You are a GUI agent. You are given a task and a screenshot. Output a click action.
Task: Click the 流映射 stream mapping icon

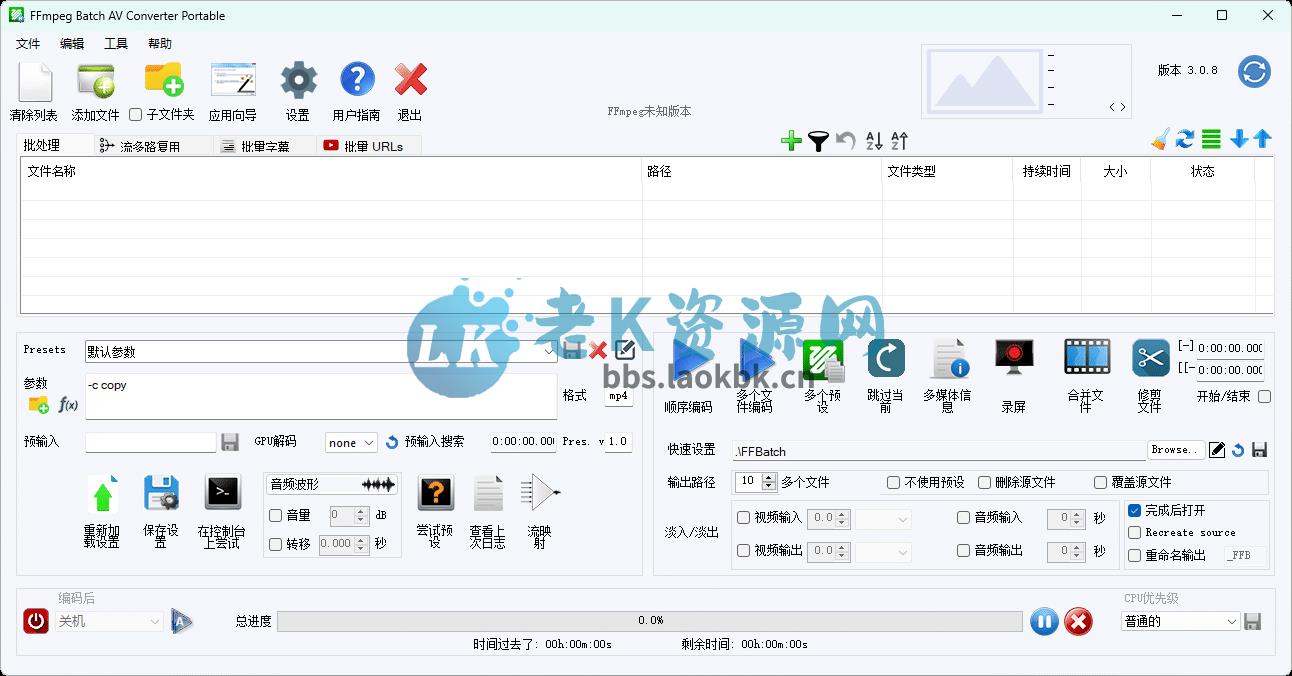click(x=540, y=493)
